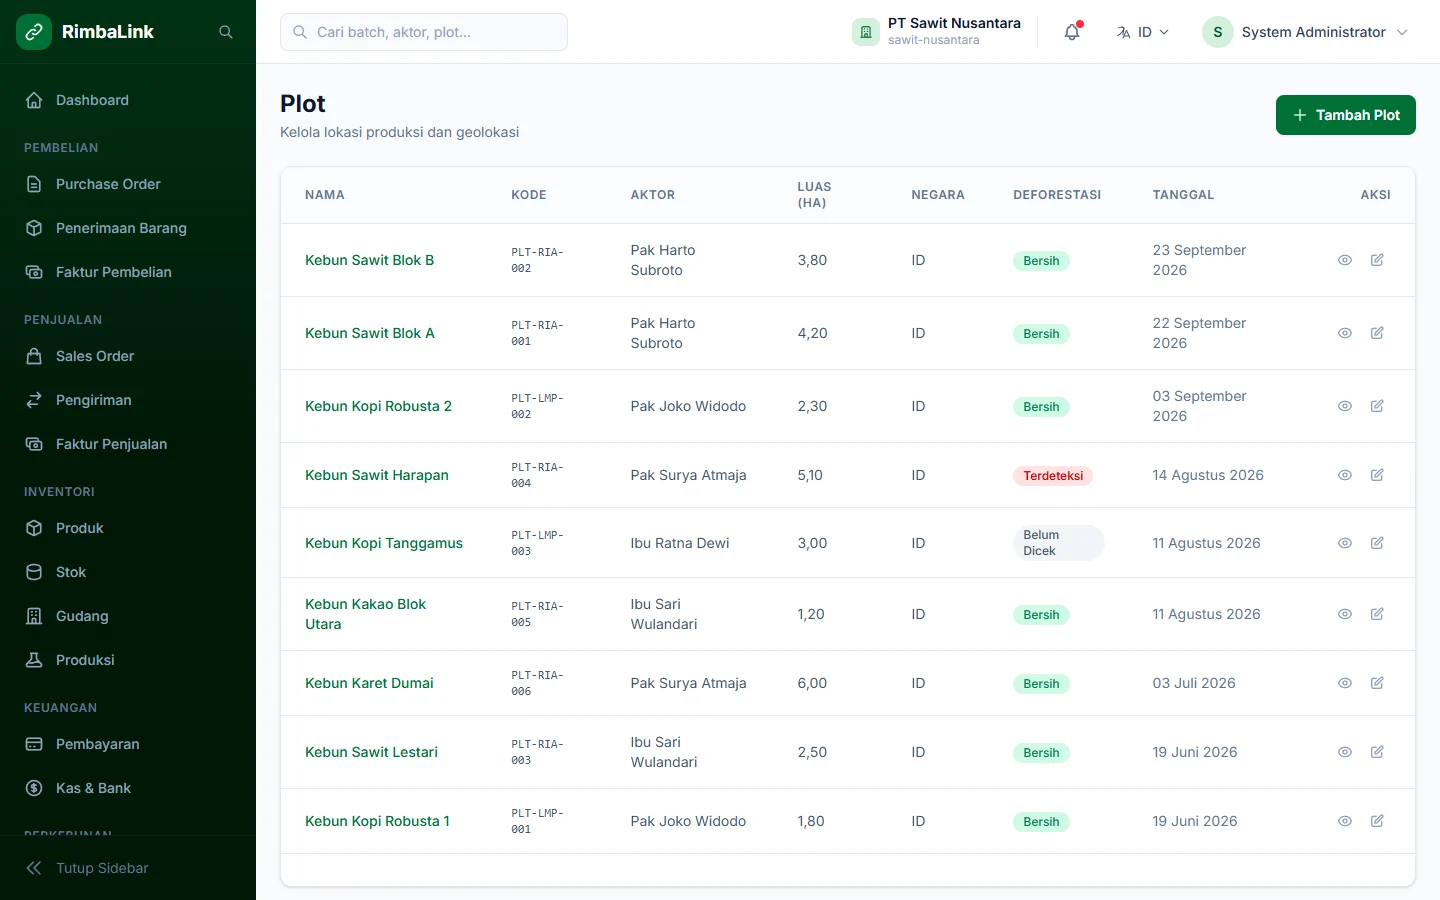The image size is (1440, 900).
Task: Go to Dashboard in sidebar
Action: click(128, 100)
